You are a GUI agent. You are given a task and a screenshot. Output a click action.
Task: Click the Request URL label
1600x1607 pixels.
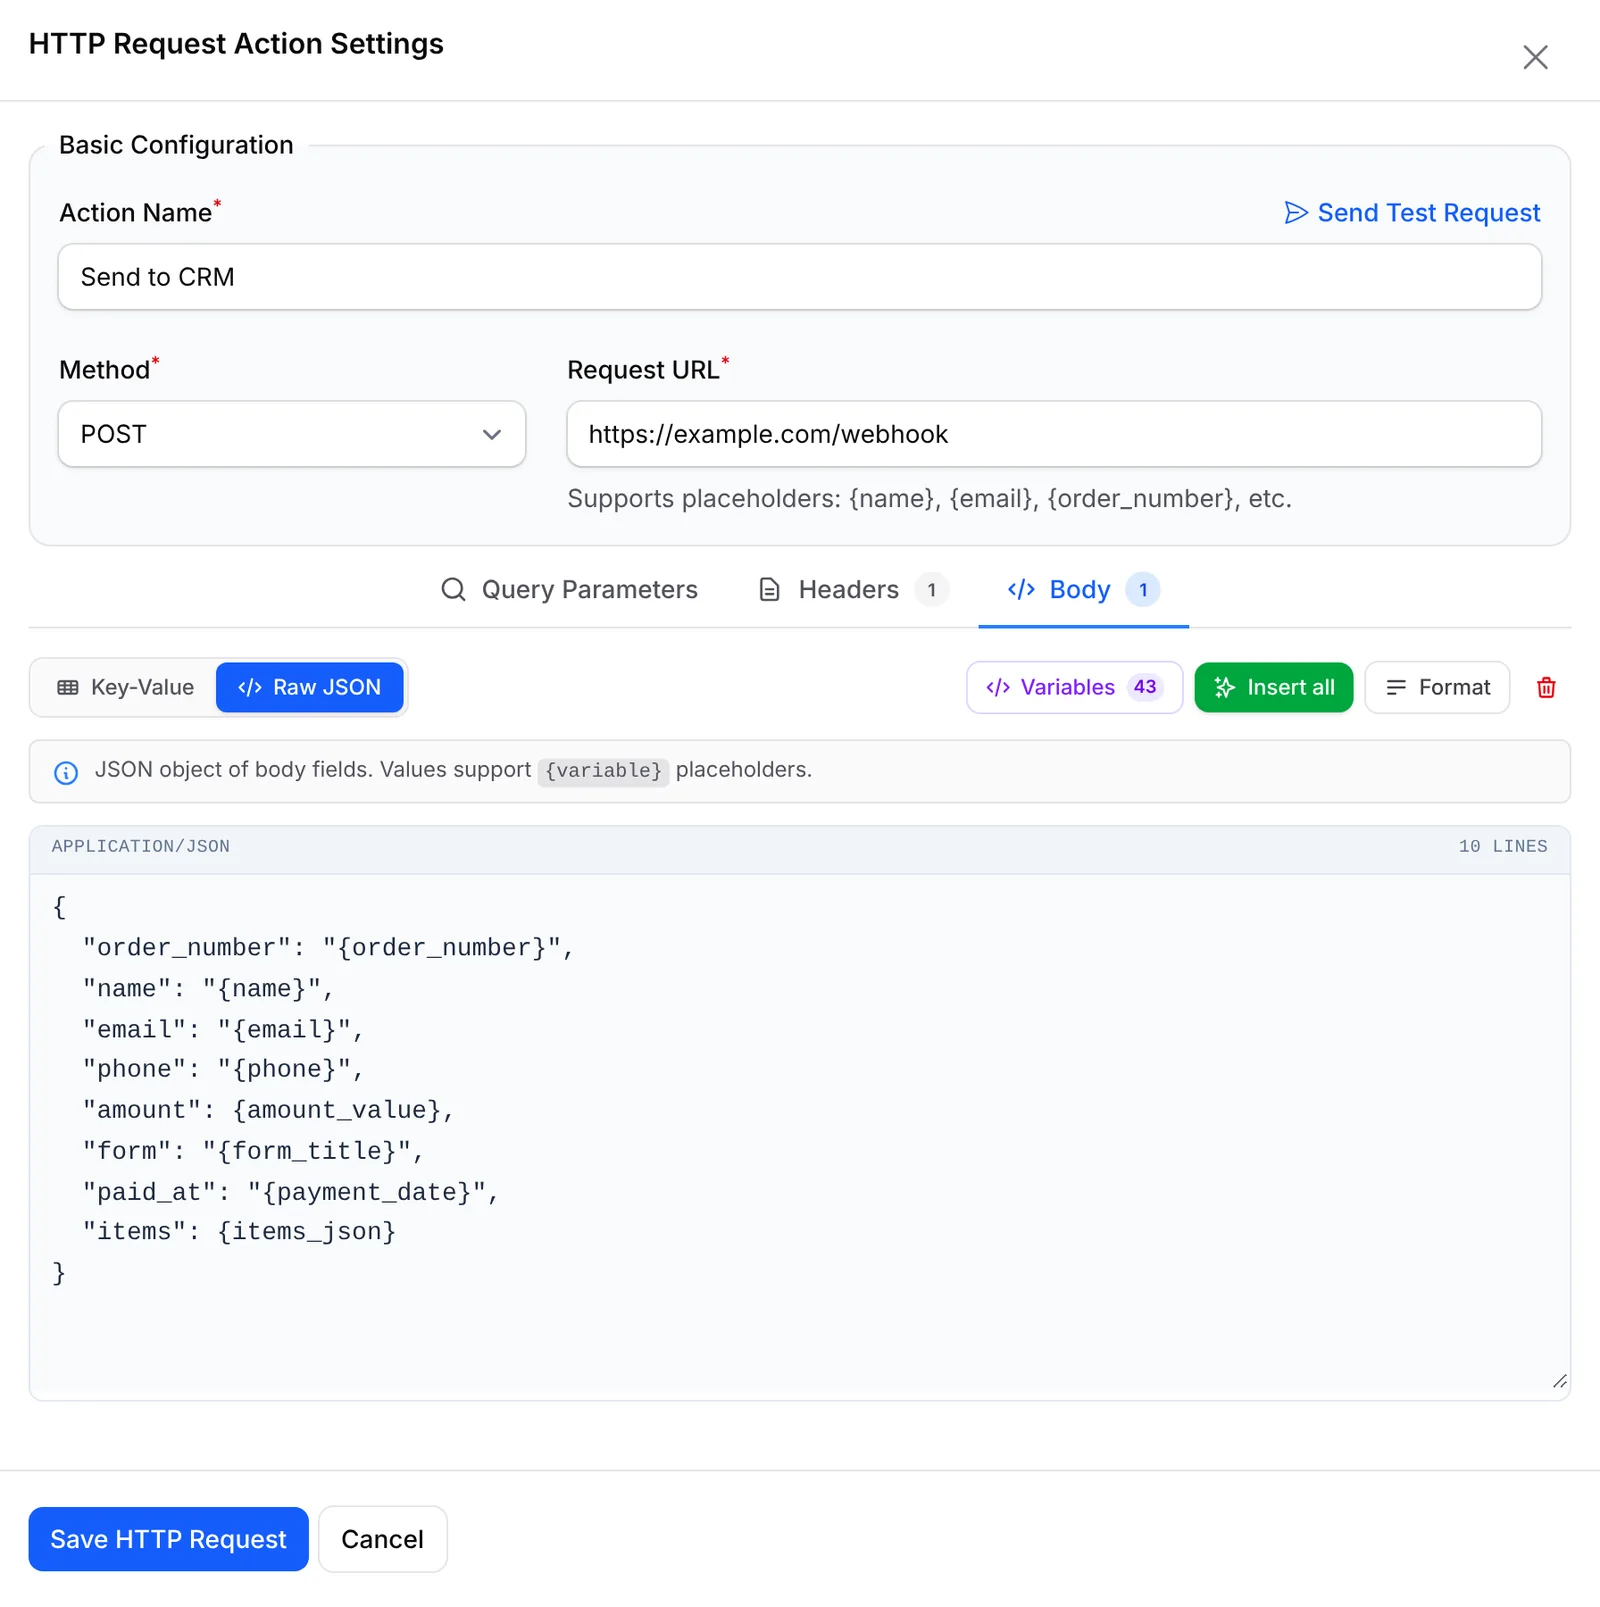click(643, 370)
